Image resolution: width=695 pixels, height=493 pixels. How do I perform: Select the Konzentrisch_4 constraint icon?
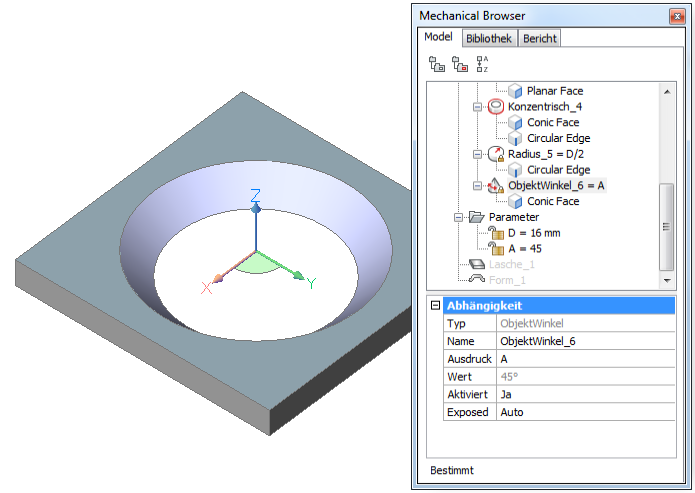496,107
